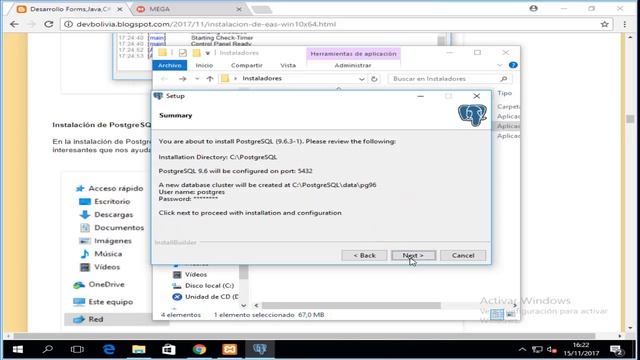The height and width of the screenshot is (360, 640).
Task: Select the Herramientas de aplicación contextual tab
Action: (x=353, y=53)
